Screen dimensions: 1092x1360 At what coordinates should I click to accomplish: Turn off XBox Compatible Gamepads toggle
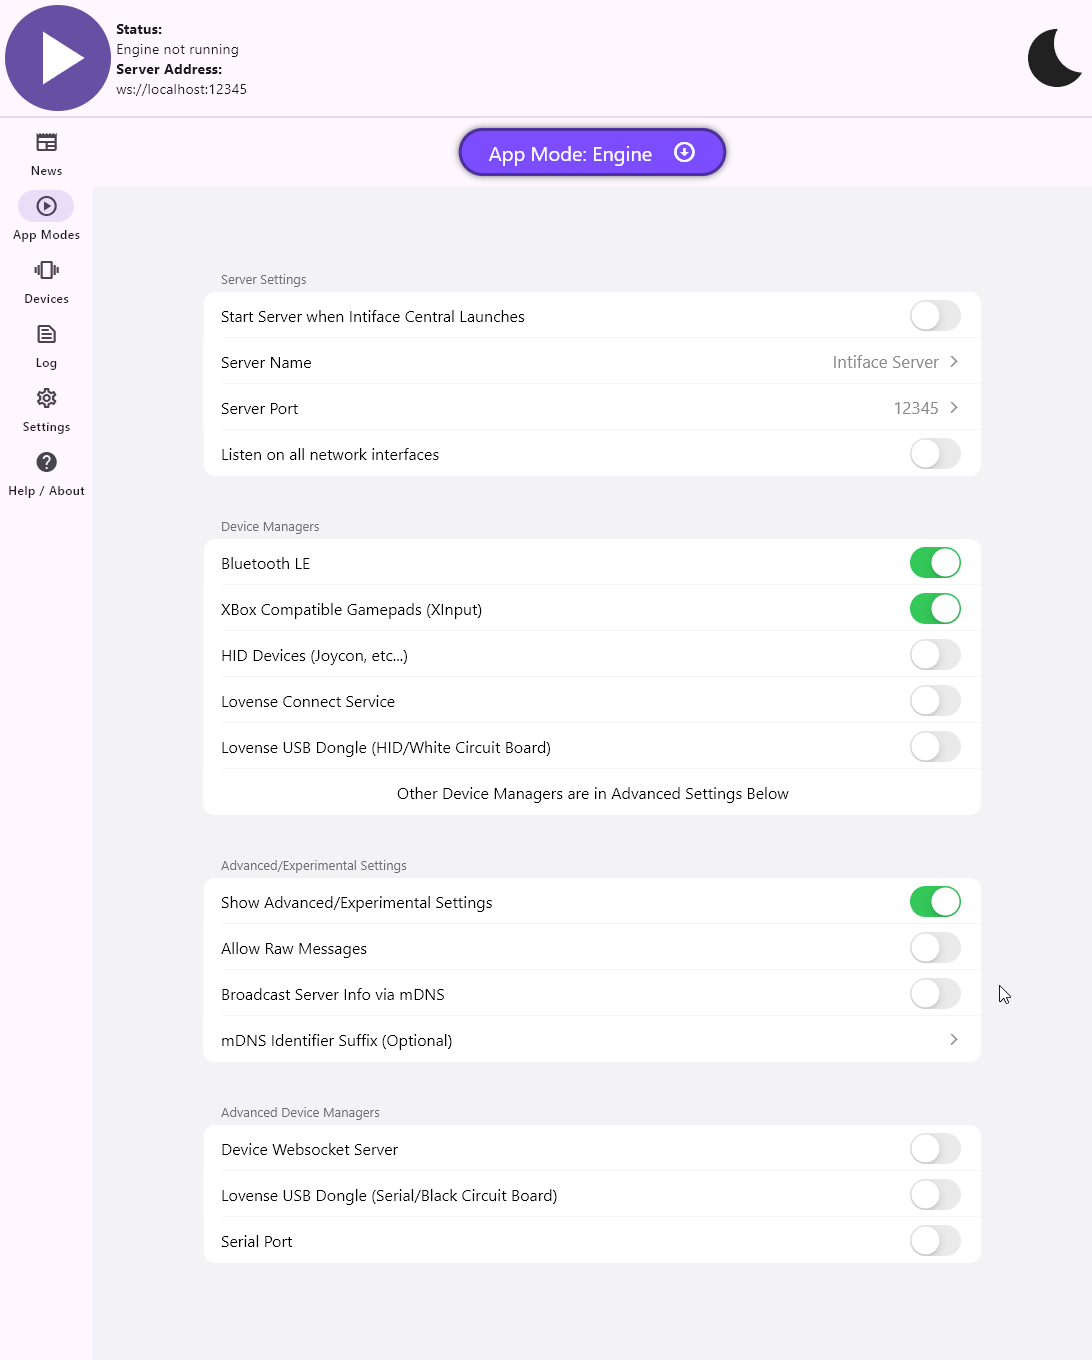point(935,609)
